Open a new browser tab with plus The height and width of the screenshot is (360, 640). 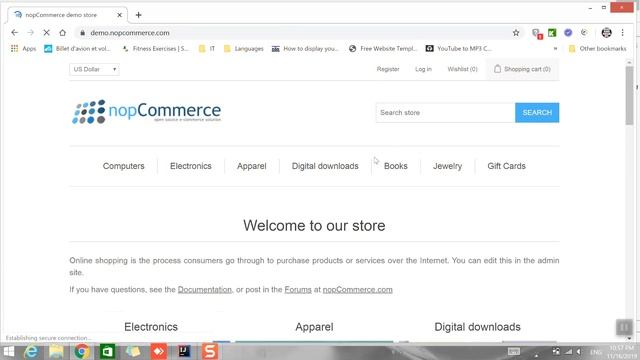coord(138,15)
